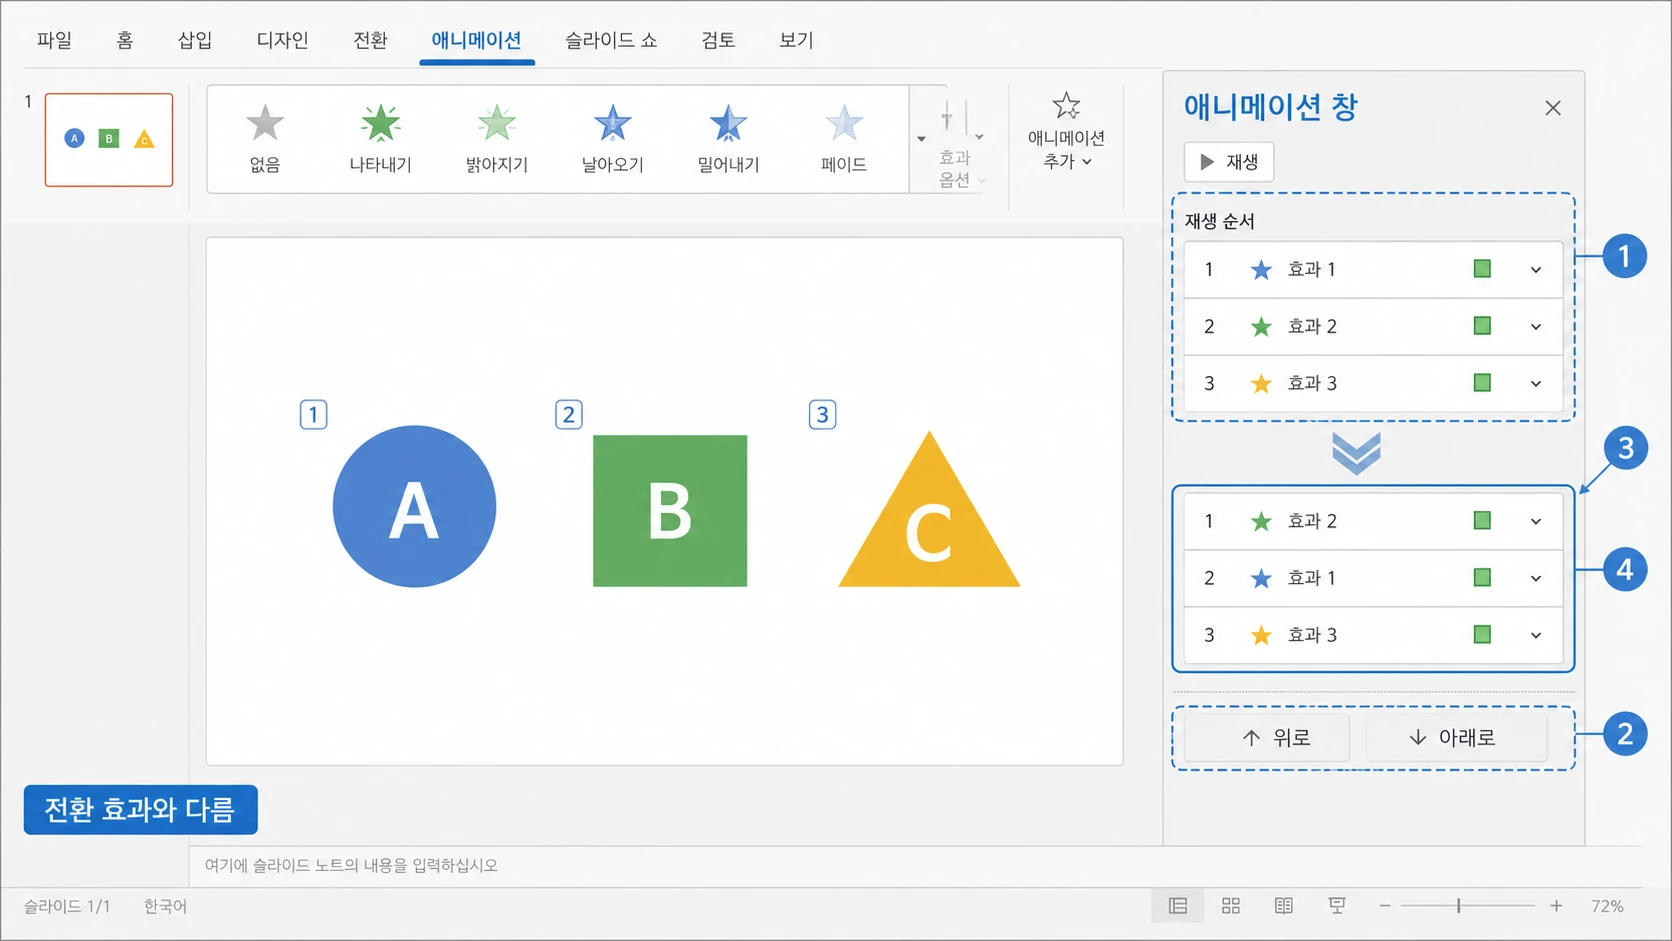Select the blue circle A shape
Image resolution: width=1672 pixels, height=941 pixels.
(414, 506)
